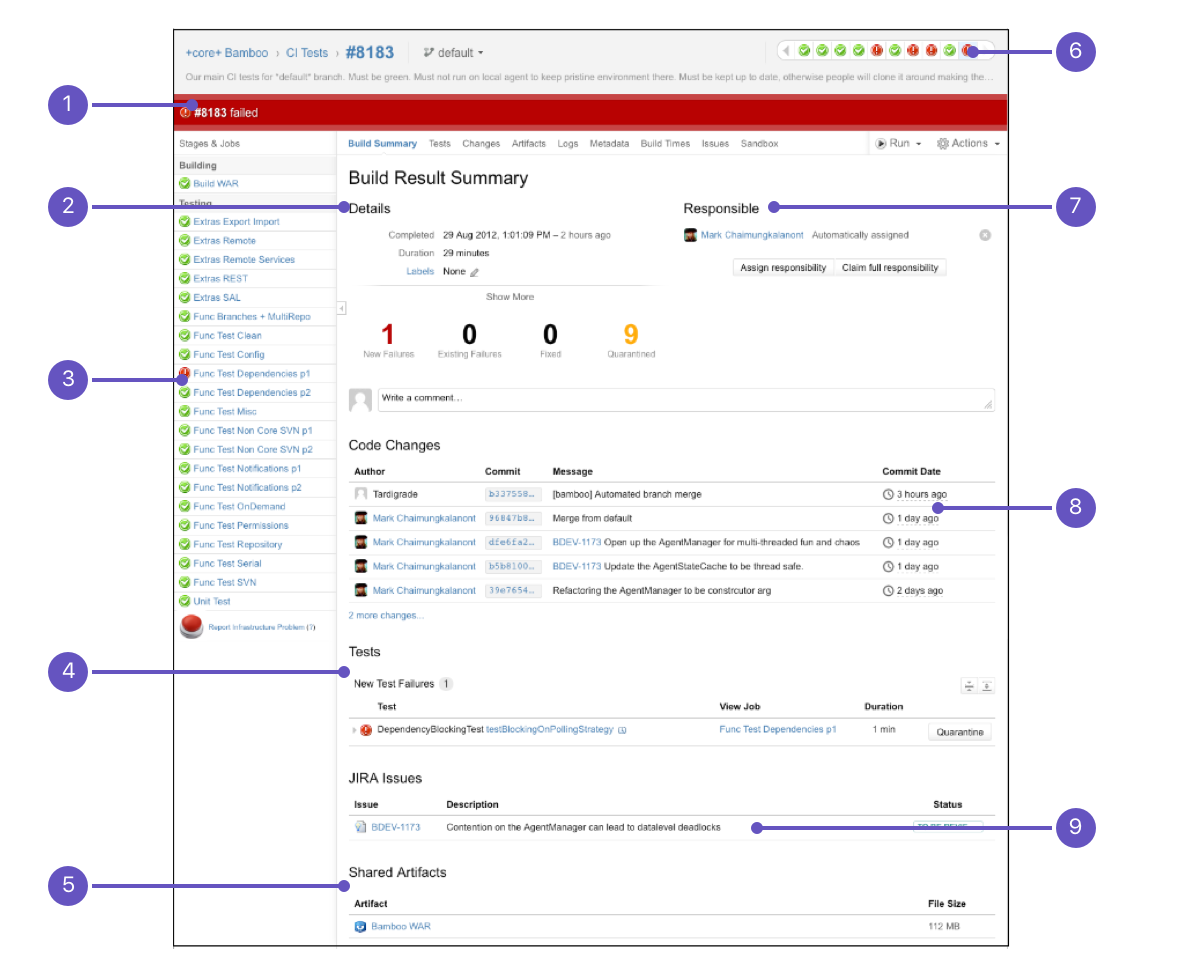Image resolution: width=1200 pixels, height=967 pixels.
Task: Switch to the Changes tab
Action: tap(481, 144)
